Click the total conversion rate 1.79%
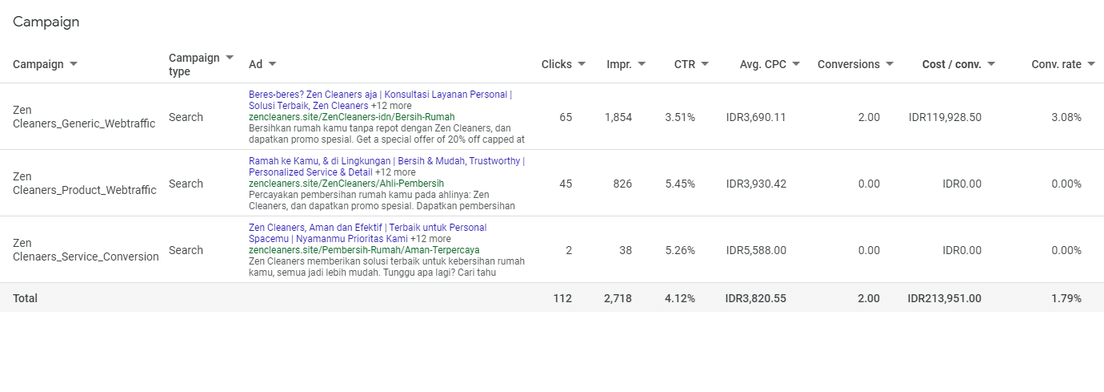This screenshot has width=1104, height=392. click(1066, 298)
